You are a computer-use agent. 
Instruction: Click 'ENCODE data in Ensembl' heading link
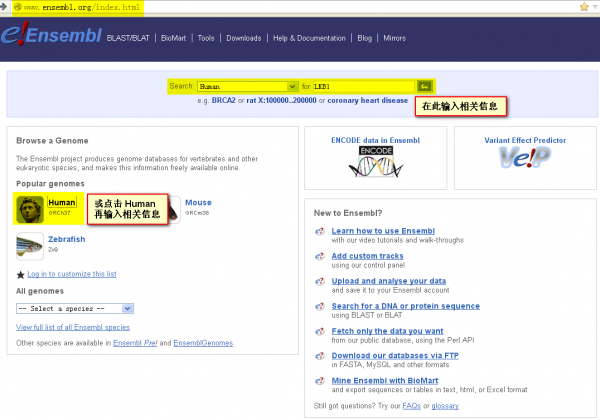click(x=375, y=140)
